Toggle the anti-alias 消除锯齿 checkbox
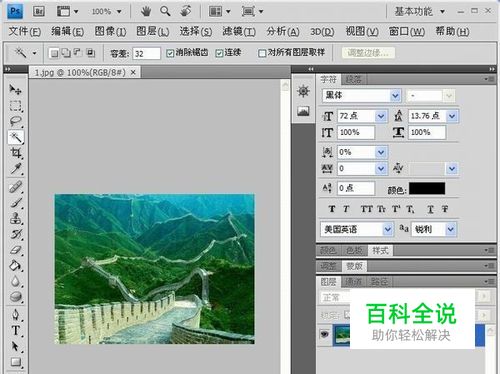 click(170, 53)
